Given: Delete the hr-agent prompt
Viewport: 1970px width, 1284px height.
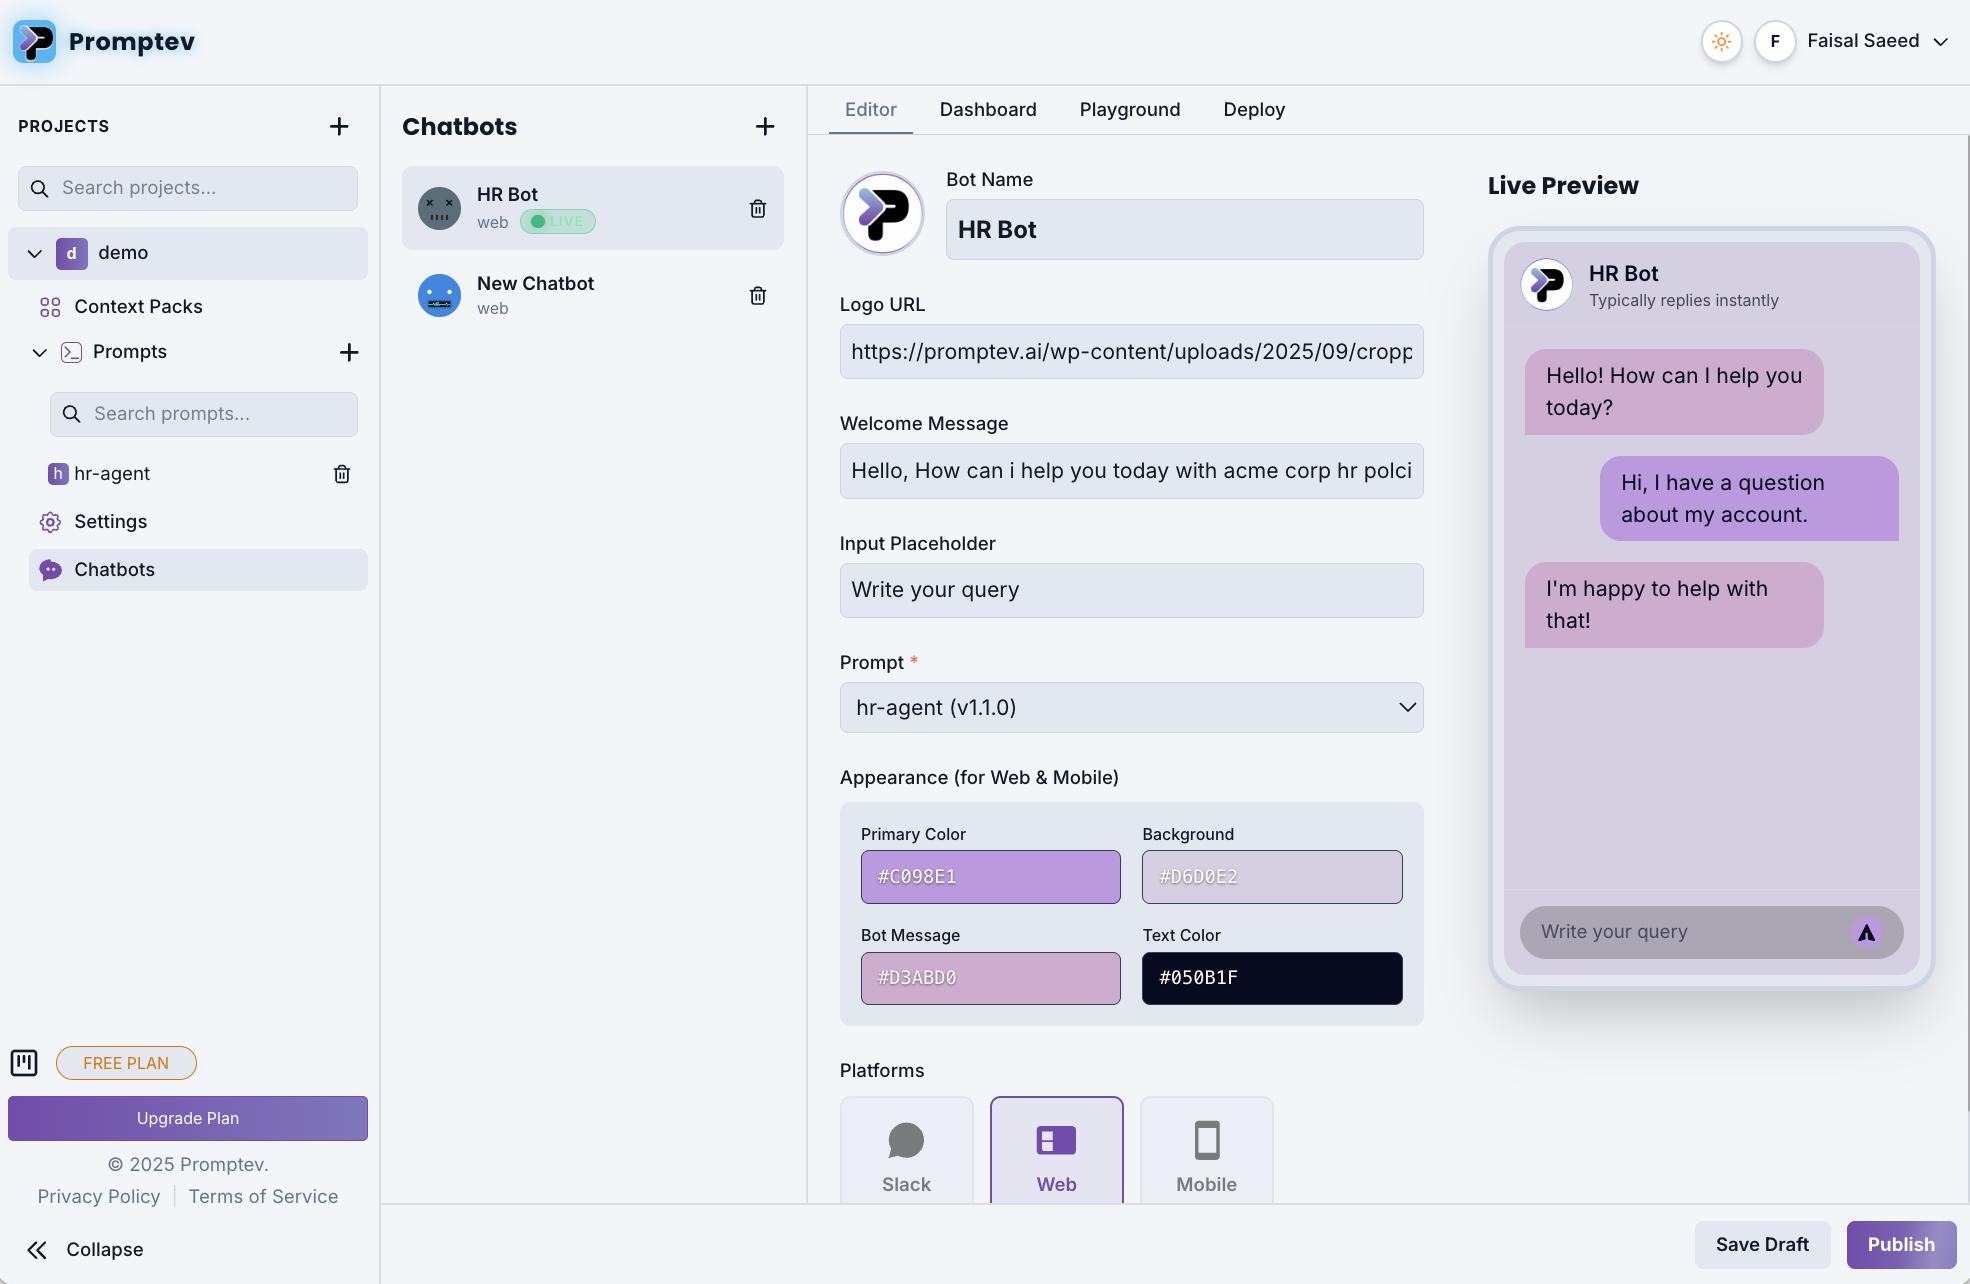Looking at the screenshot, I should click(342, 474).
